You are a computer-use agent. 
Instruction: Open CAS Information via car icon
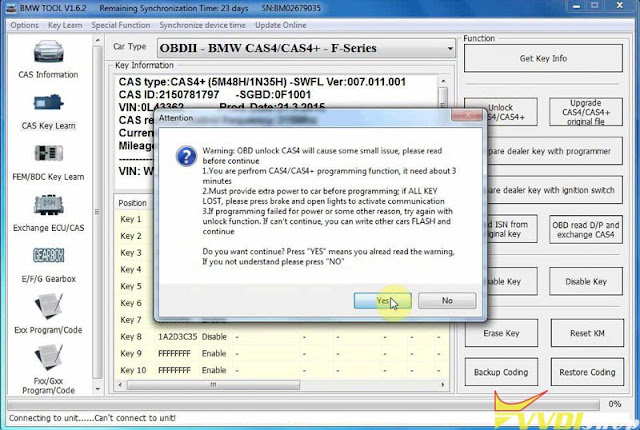pos(48,51)
